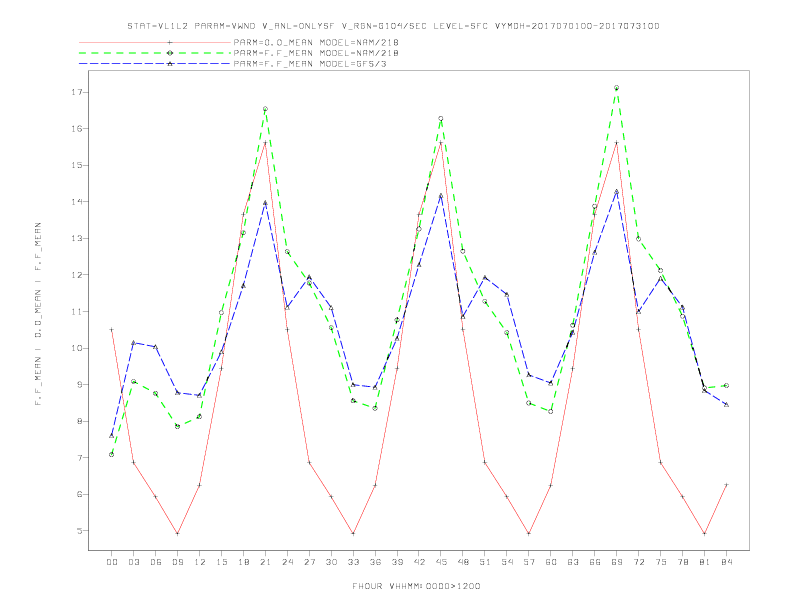Screen dimensions: 792x612
Task: Click x-axis forecast hour label 69
Action: [617, 562]
